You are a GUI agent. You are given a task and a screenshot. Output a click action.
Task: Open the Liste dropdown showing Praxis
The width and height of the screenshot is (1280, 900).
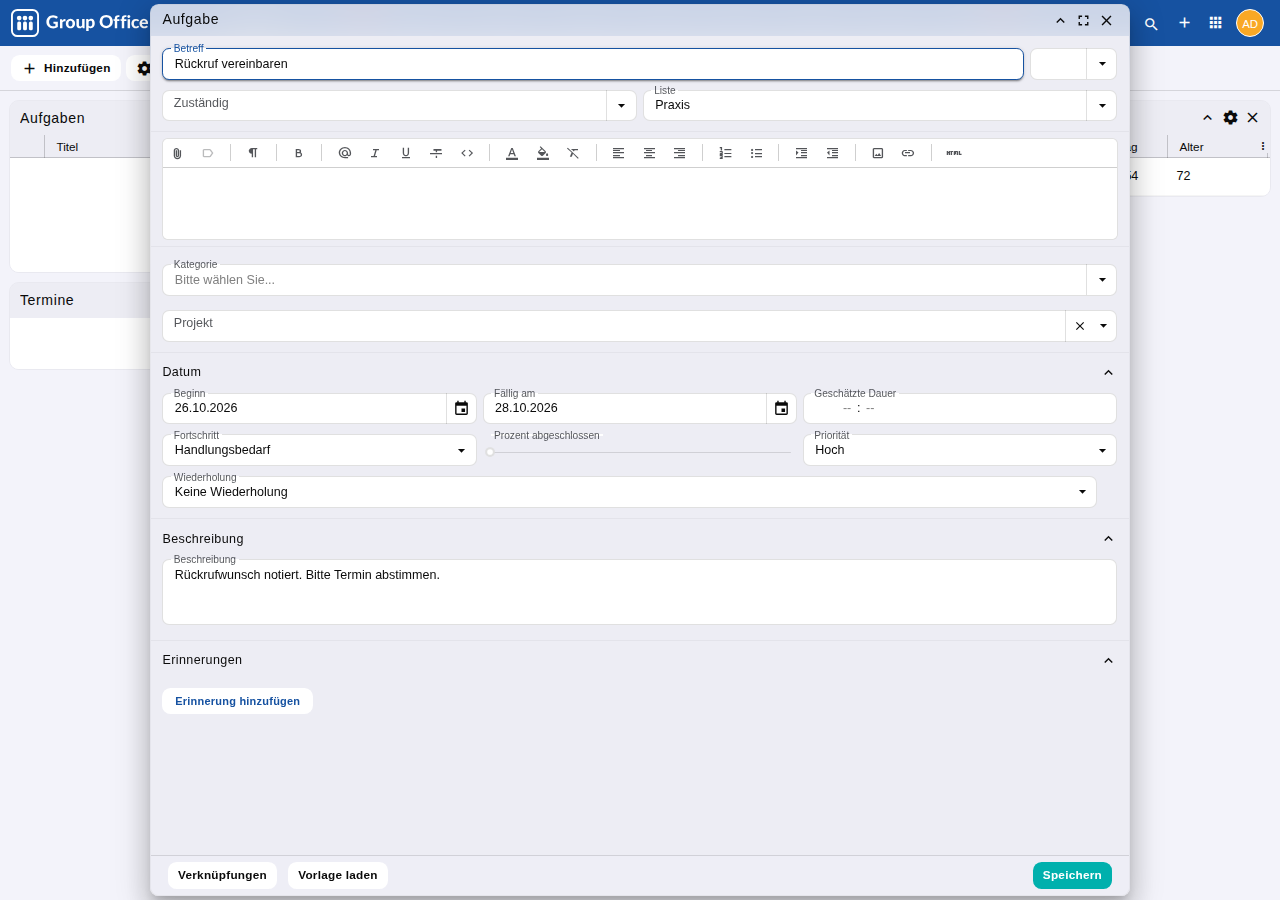1102,105
